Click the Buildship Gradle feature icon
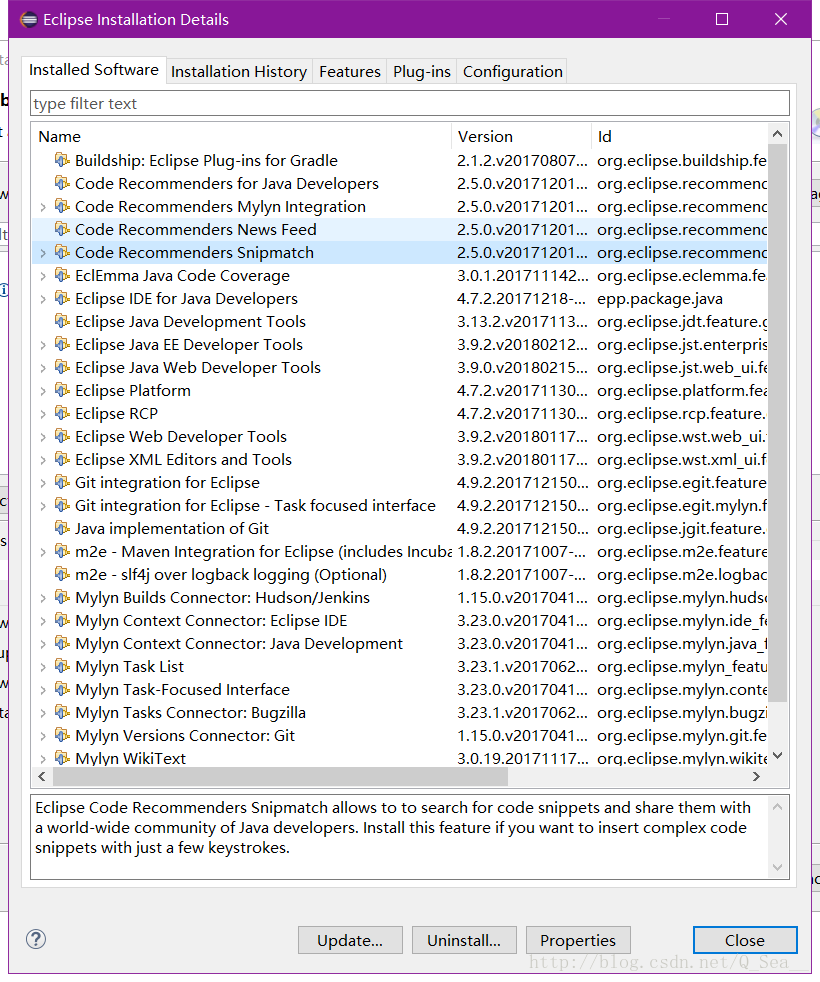The width and height of the screenshot is (820, 982). [x=62, y=160]
